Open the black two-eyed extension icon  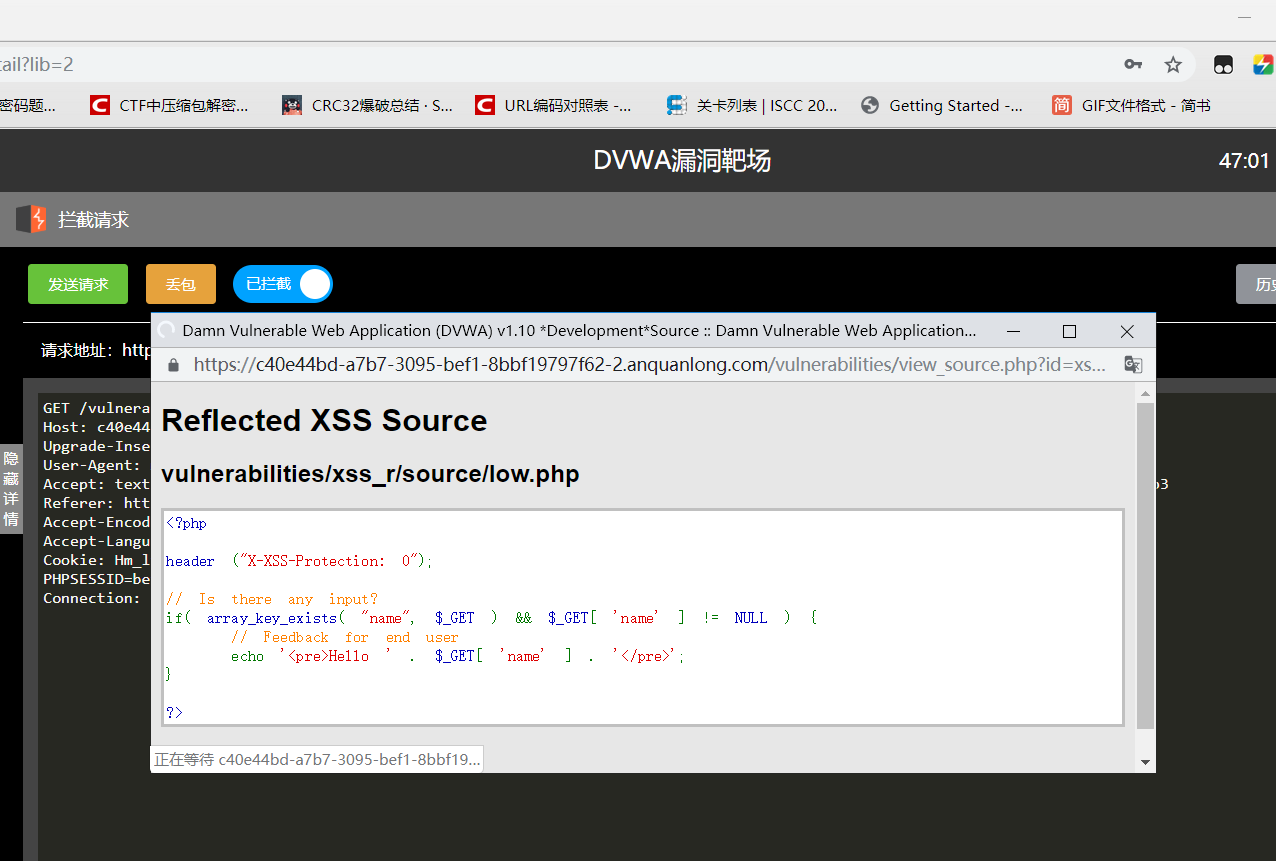(x=1223, y=65)
